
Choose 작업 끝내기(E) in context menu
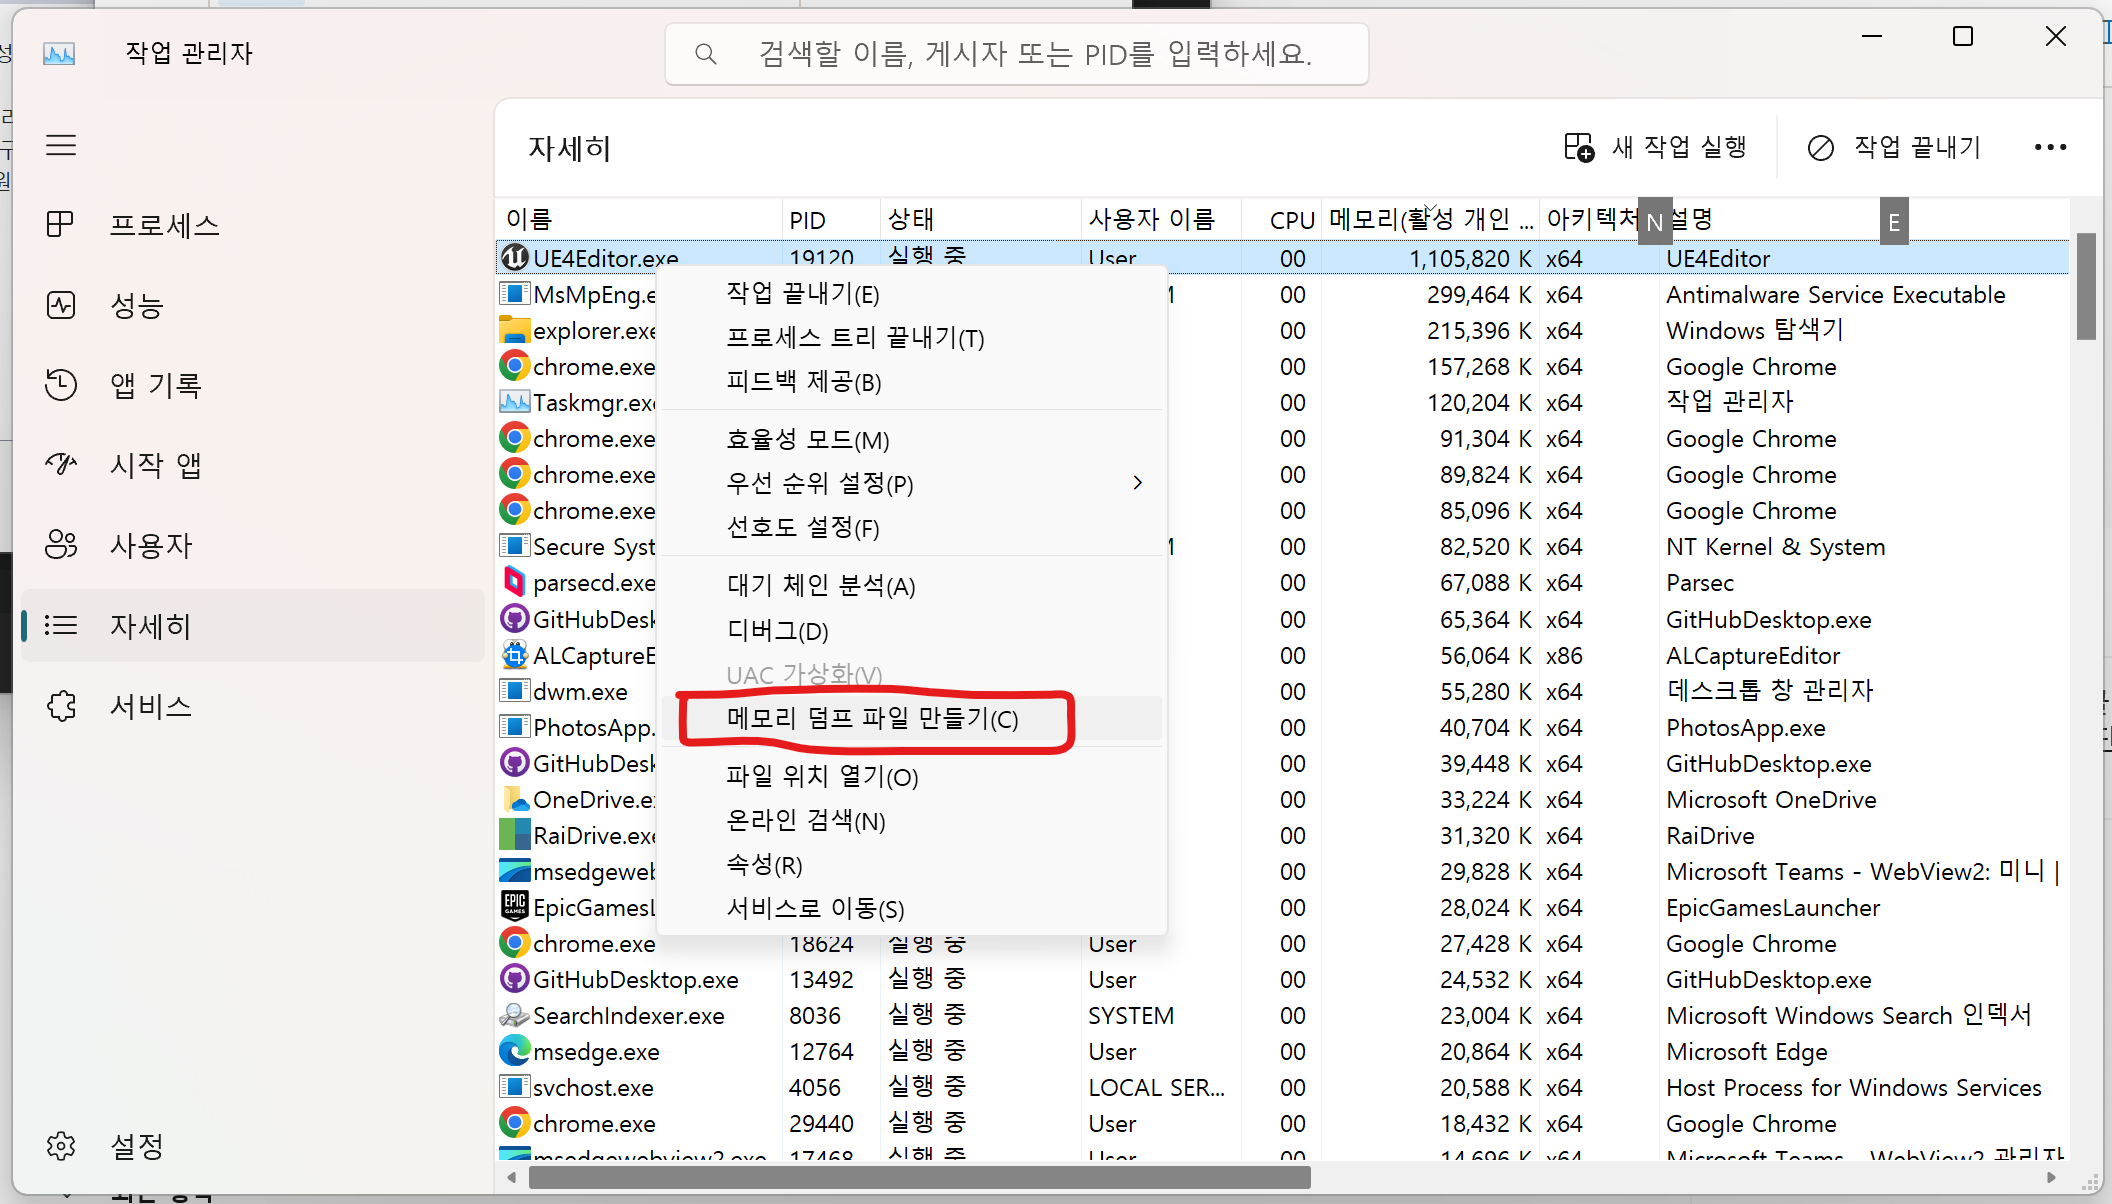pos(911,294)
